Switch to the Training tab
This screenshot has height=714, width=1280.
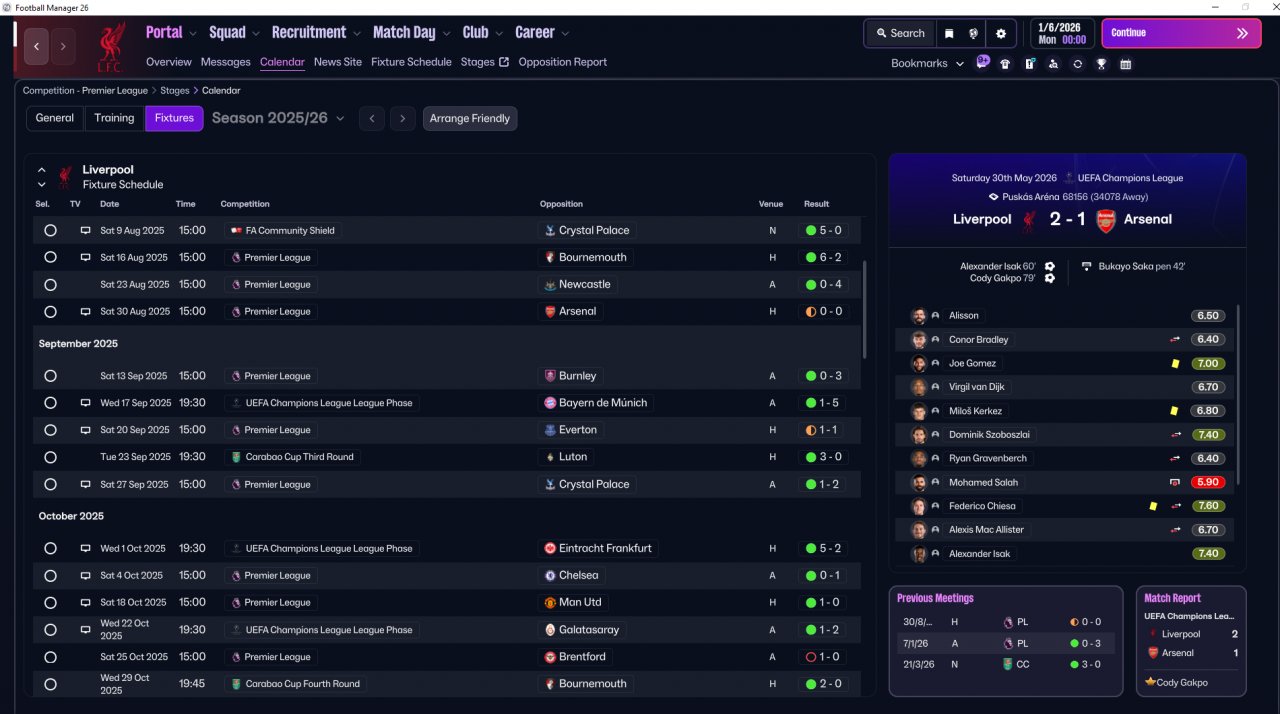point(114,118)
